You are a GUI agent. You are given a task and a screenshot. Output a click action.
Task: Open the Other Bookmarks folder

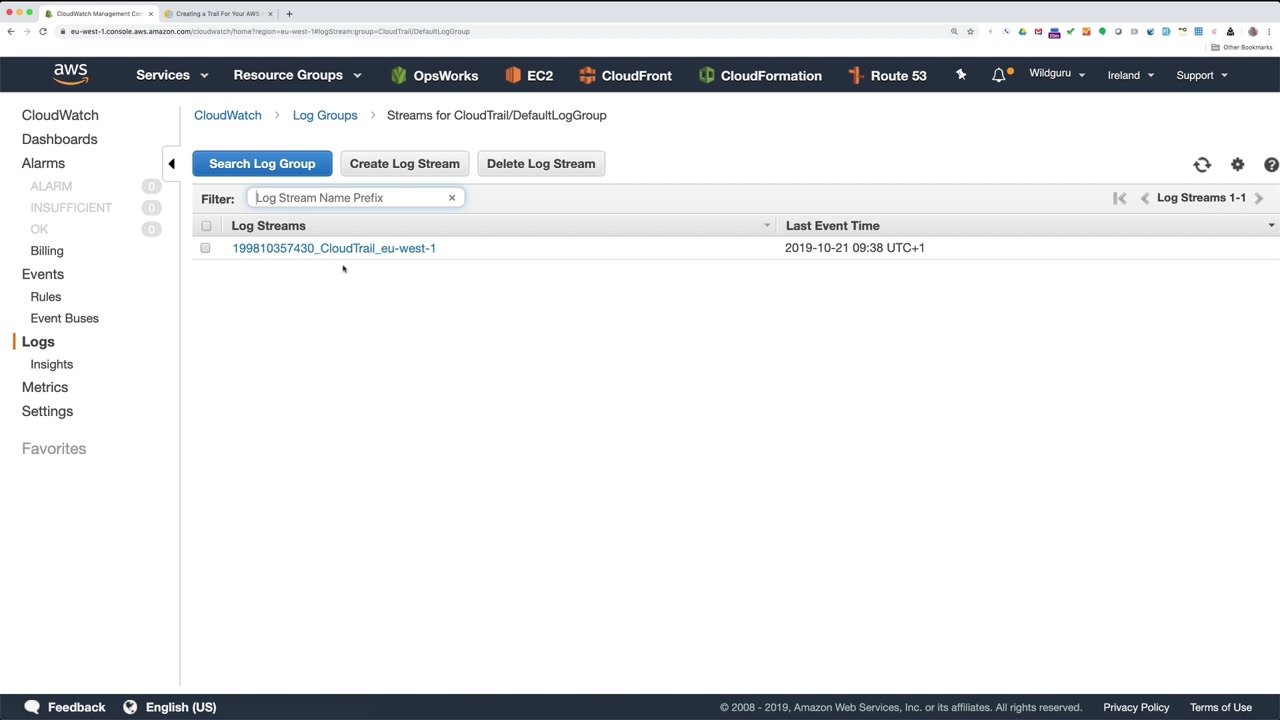click(1242, 47)
